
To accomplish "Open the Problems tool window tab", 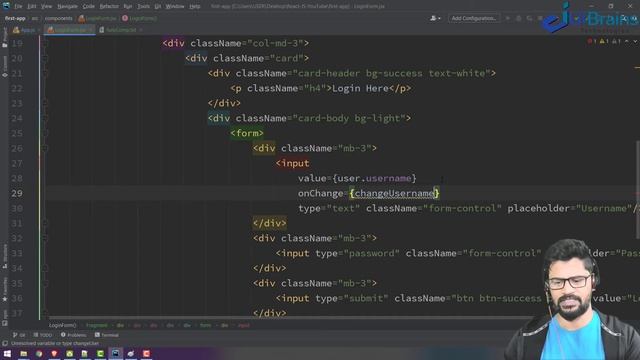I will (x=73, y=335).
